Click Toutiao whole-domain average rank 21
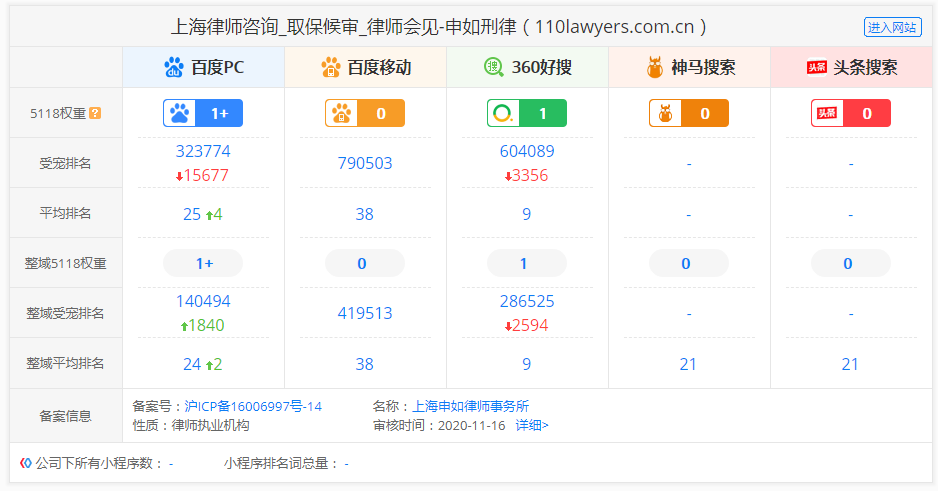938x491 pixels. click(850, 364)
